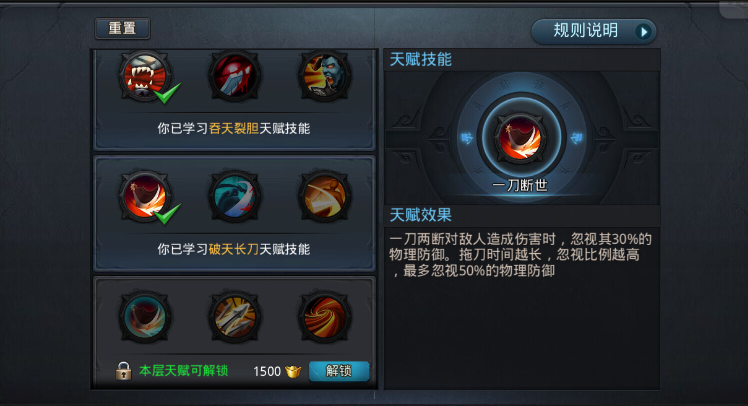
Task: Click the bloody blade talent in first row
Action: tap(235, 76)
